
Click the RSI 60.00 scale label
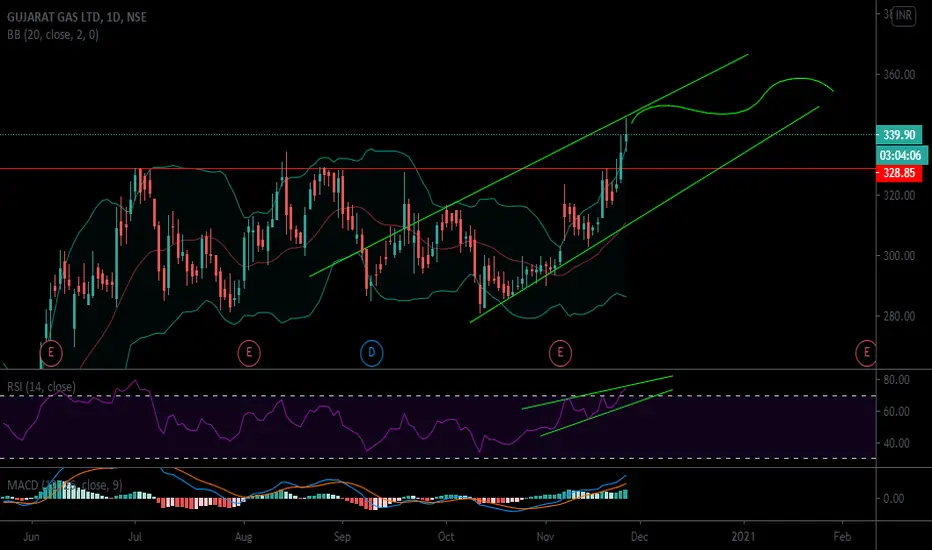(896, 411)
